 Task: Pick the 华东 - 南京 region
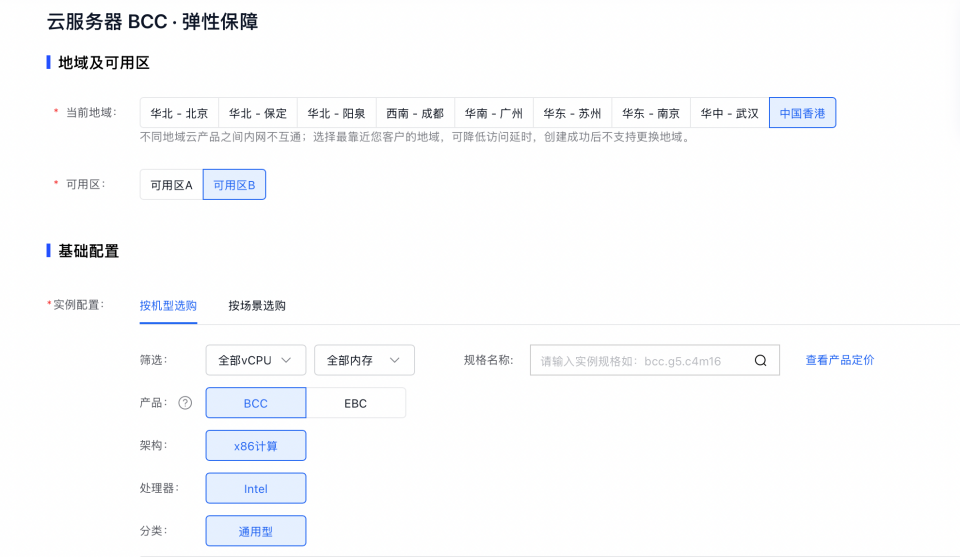[651, 113]
